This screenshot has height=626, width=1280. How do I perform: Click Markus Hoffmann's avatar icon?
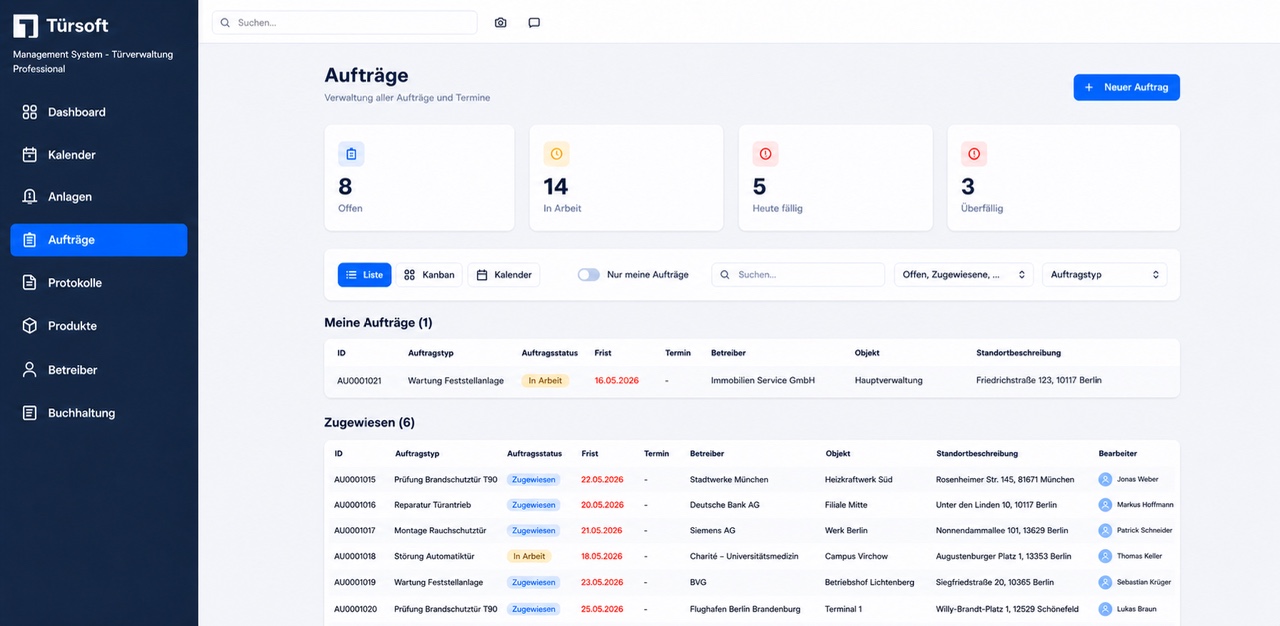click(1105, 505)
